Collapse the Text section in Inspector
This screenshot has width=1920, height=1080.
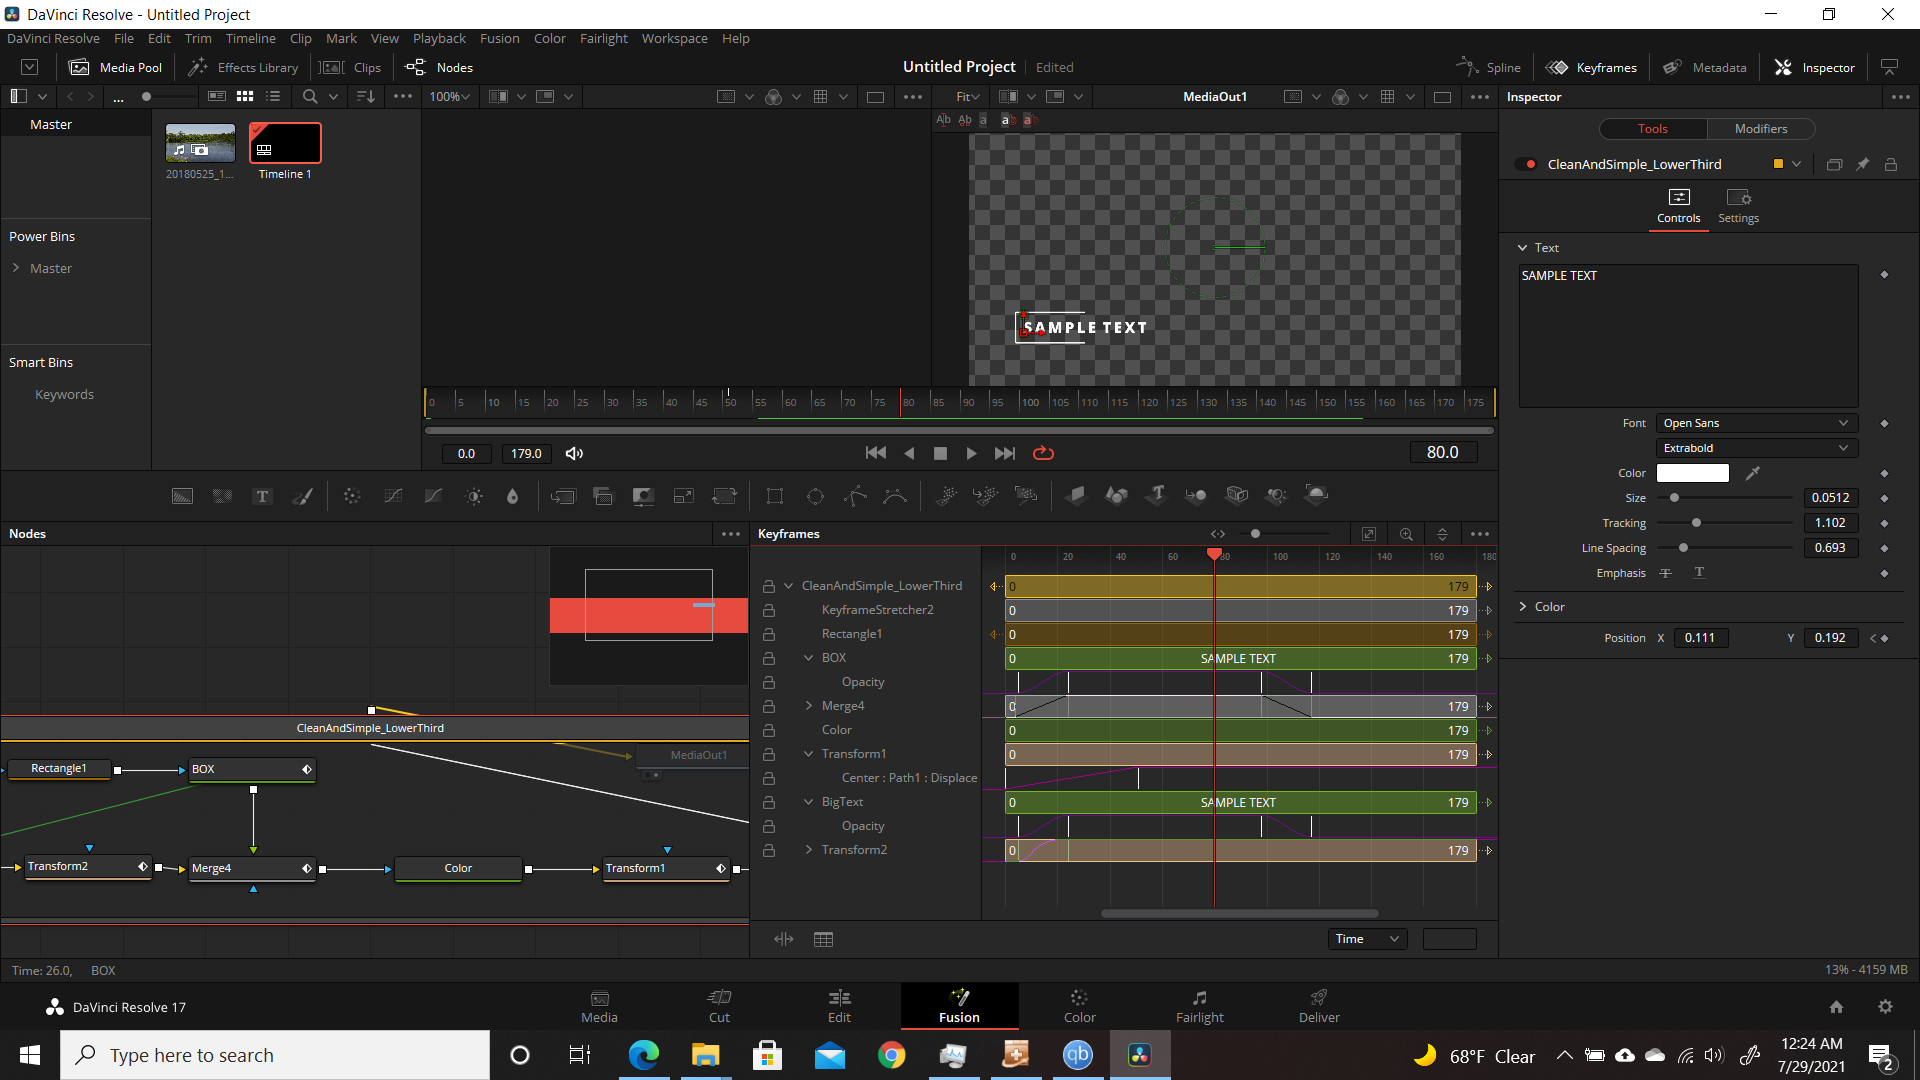(x=1522, y=248)
